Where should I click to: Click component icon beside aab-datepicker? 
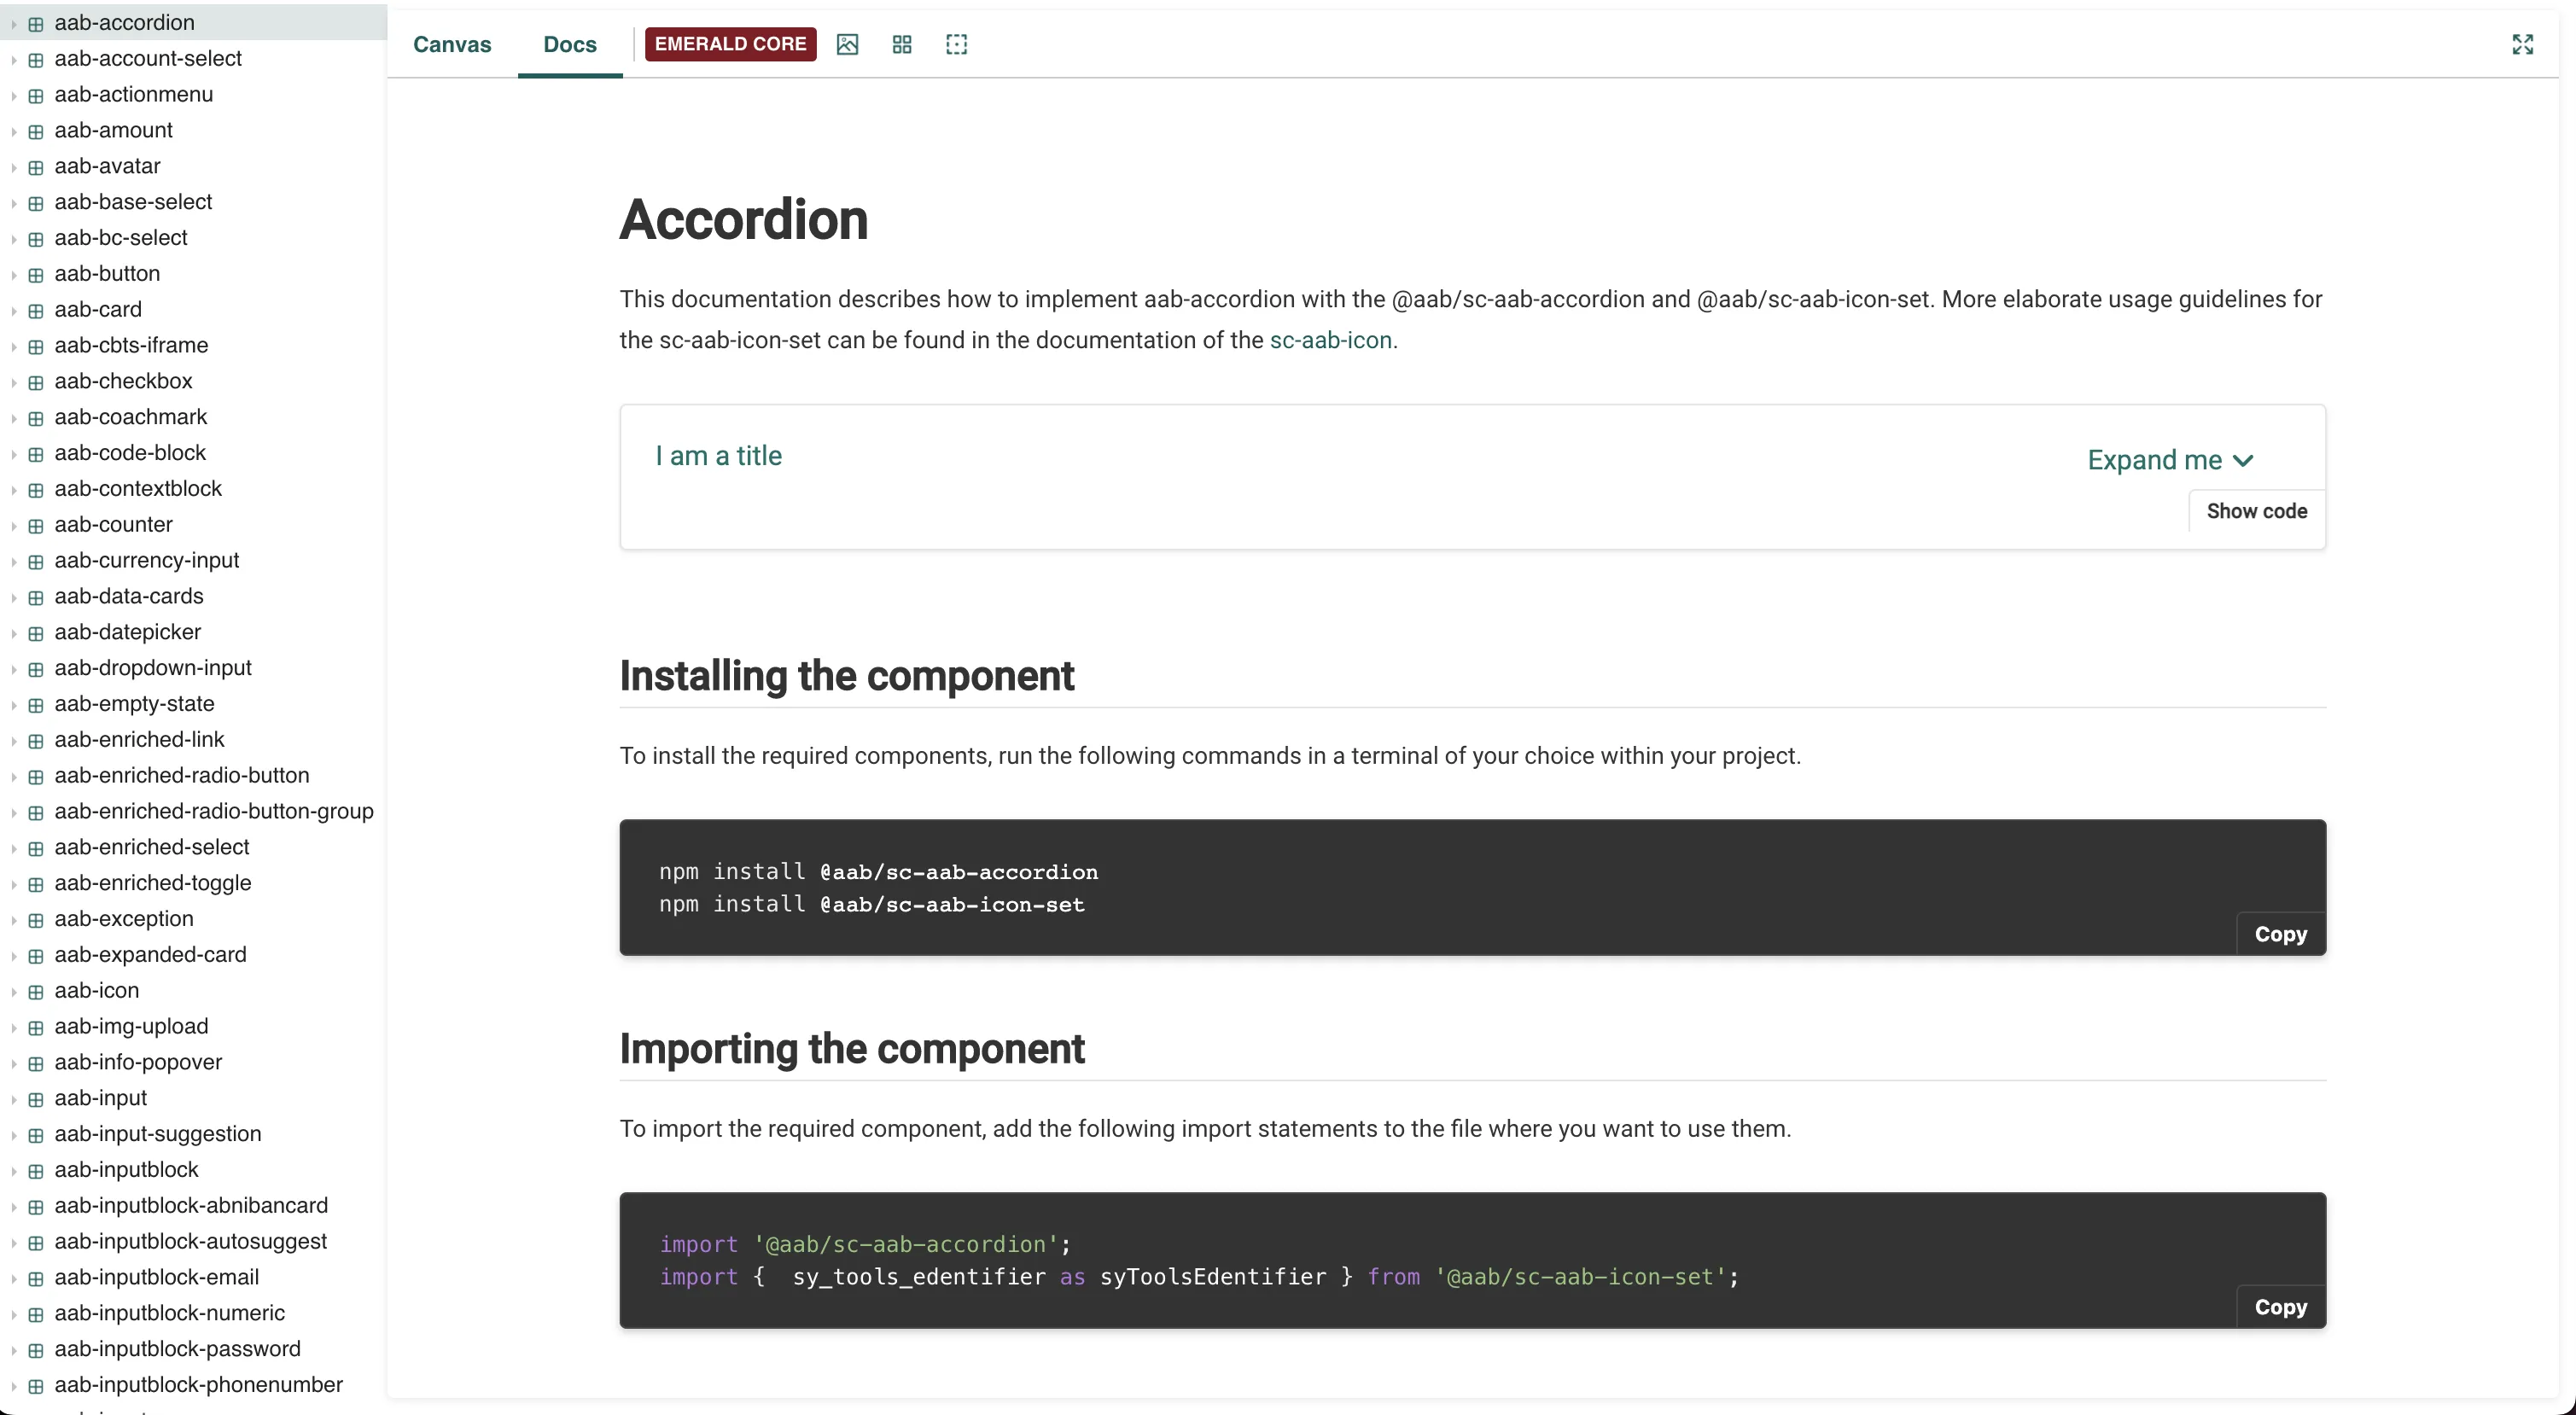pyautogui.click(x=36, y=633)
